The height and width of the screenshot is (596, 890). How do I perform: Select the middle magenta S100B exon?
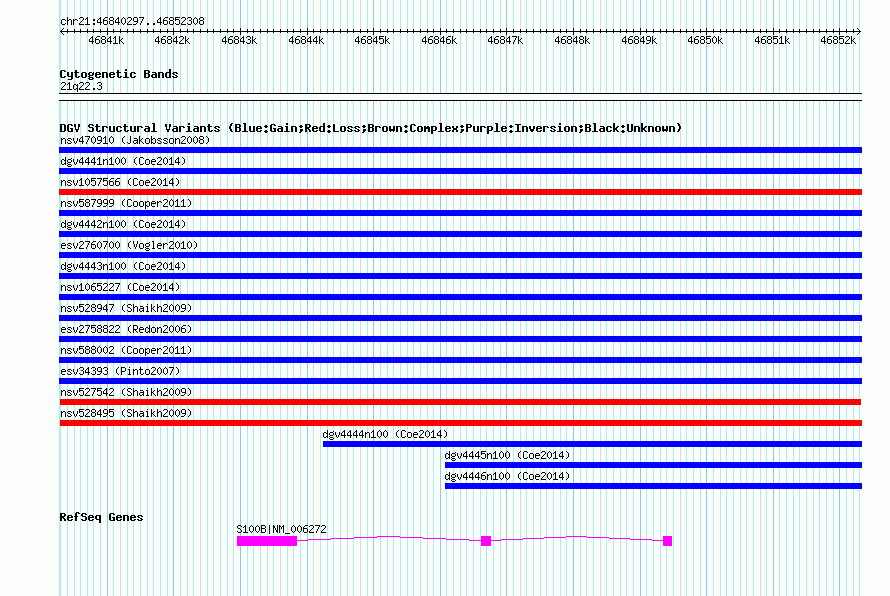pyautogui.click(x=486, y=541)
